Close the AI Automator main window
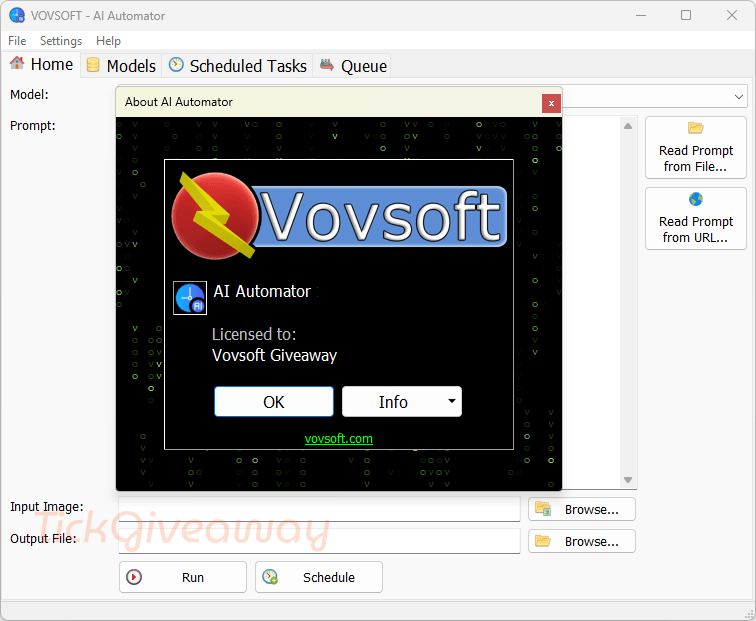 pyautogui.click(x=731, y=15)
